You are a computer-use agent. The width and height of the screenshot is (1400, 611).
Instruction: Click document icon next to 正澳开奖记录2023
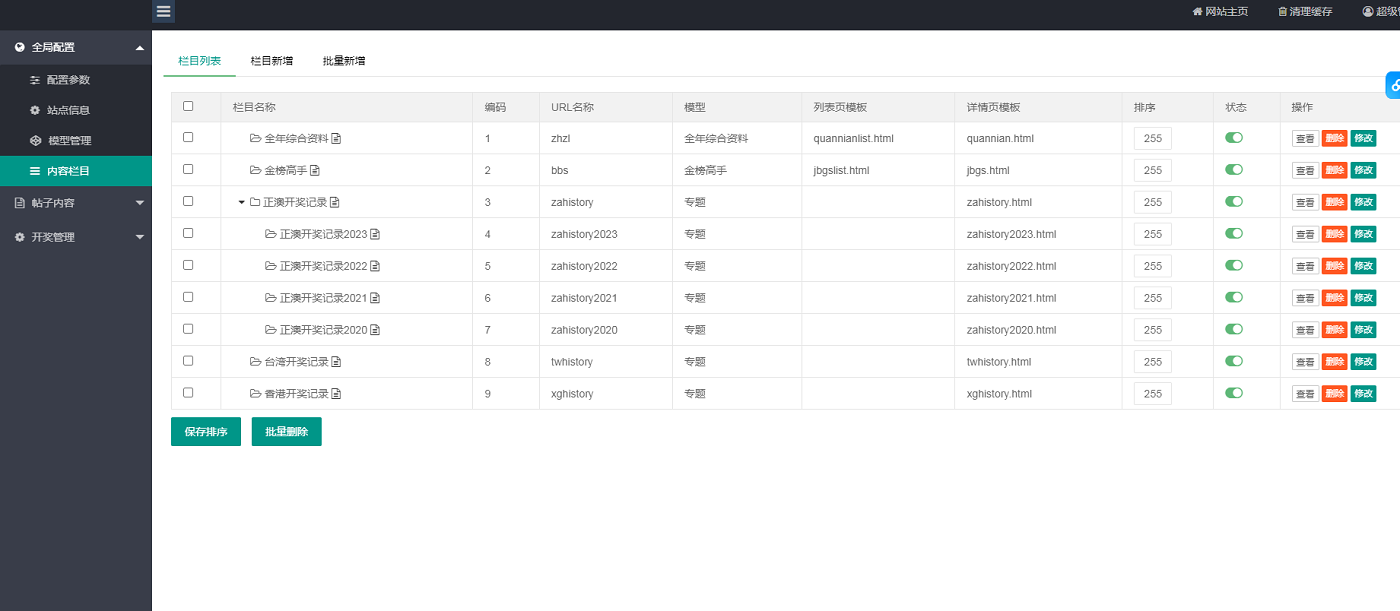[375, 235]
